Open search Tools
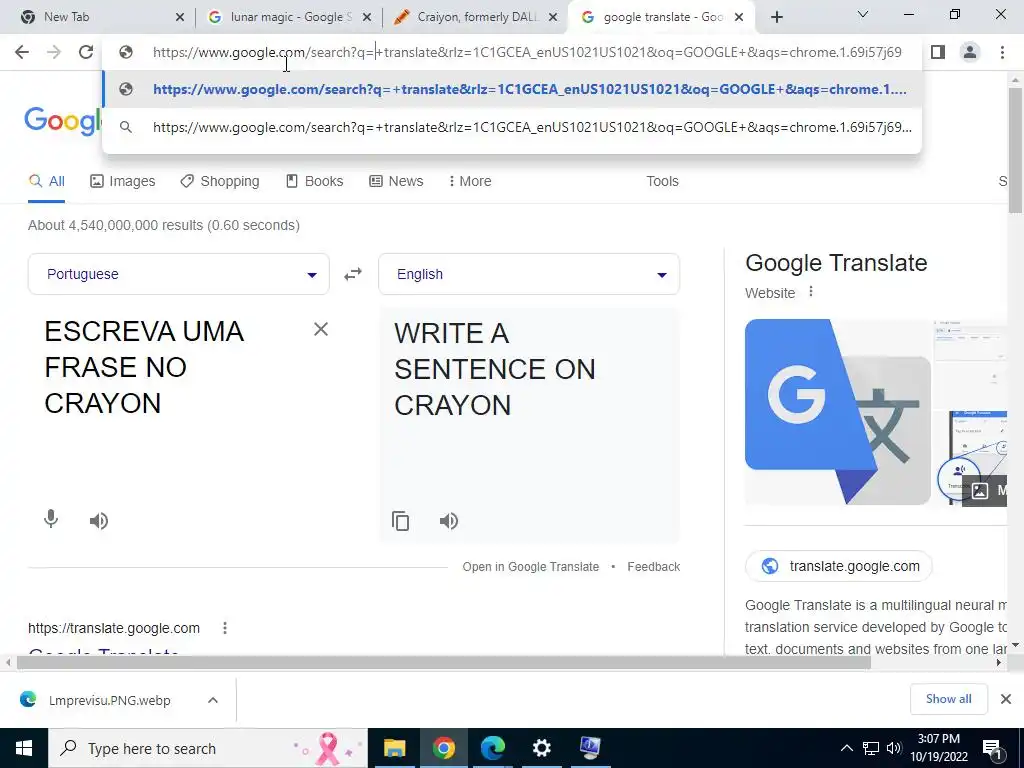The width and height of the screenshot is (1024, 768). click(x=662, y=182)
